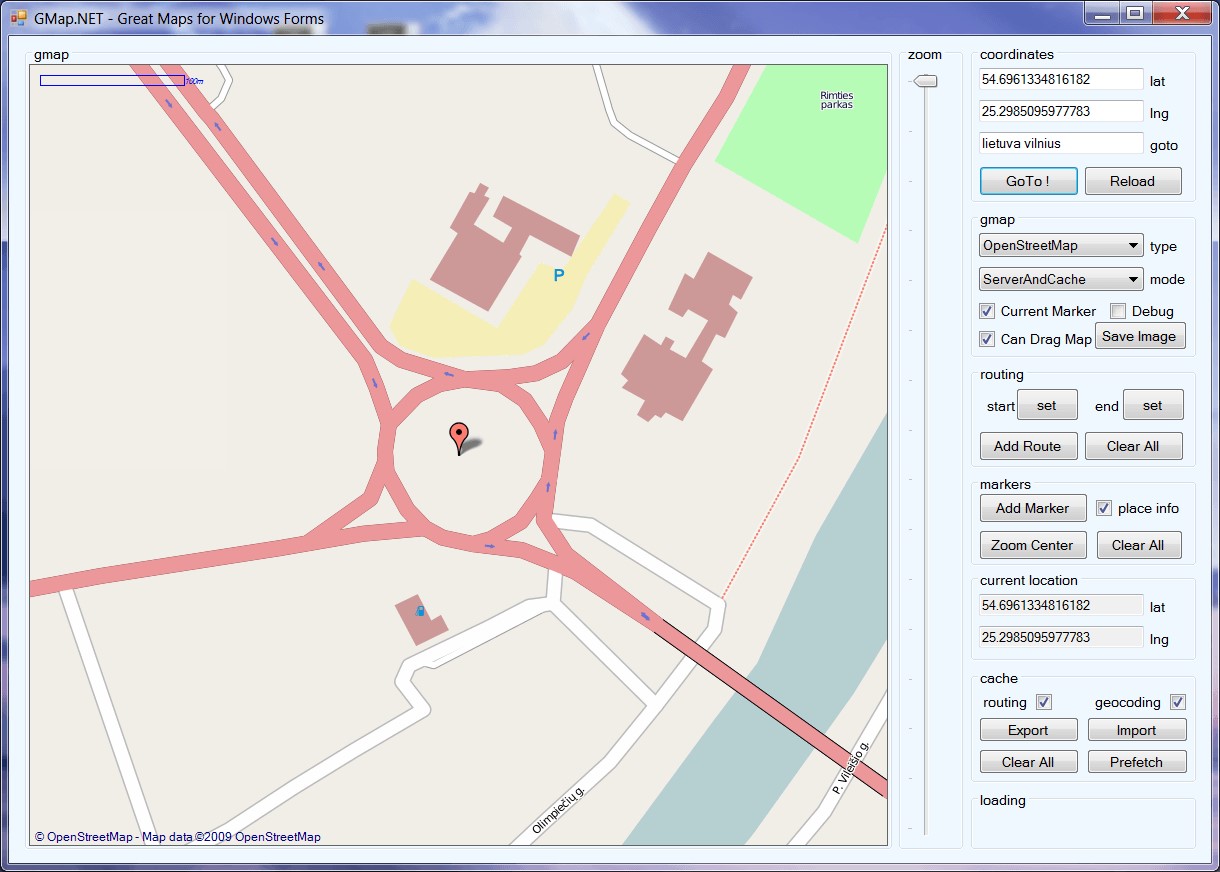
Task: Click the GMap.NET app icon in title bar
Action: point(18,18)
